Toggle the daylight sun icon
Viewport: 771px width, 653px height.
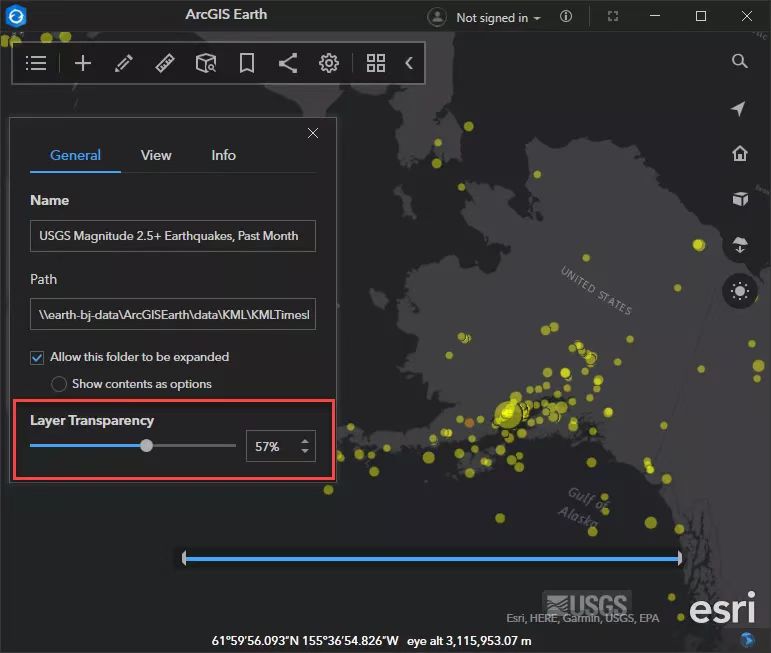pyautogui.click(x=740, y=291)
